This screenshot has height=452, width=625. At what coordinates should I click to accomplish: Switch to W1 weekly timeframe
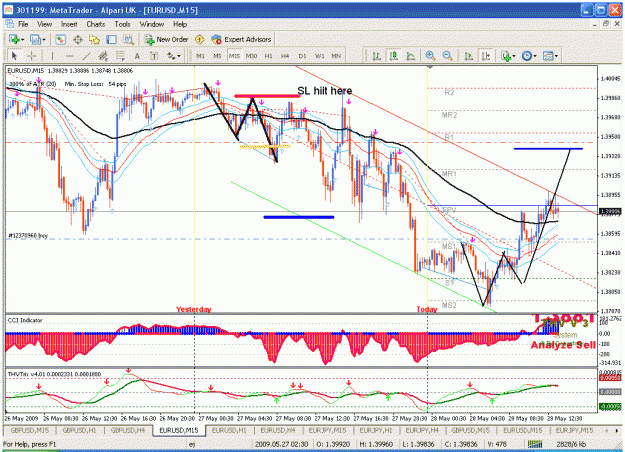(320, 56)
